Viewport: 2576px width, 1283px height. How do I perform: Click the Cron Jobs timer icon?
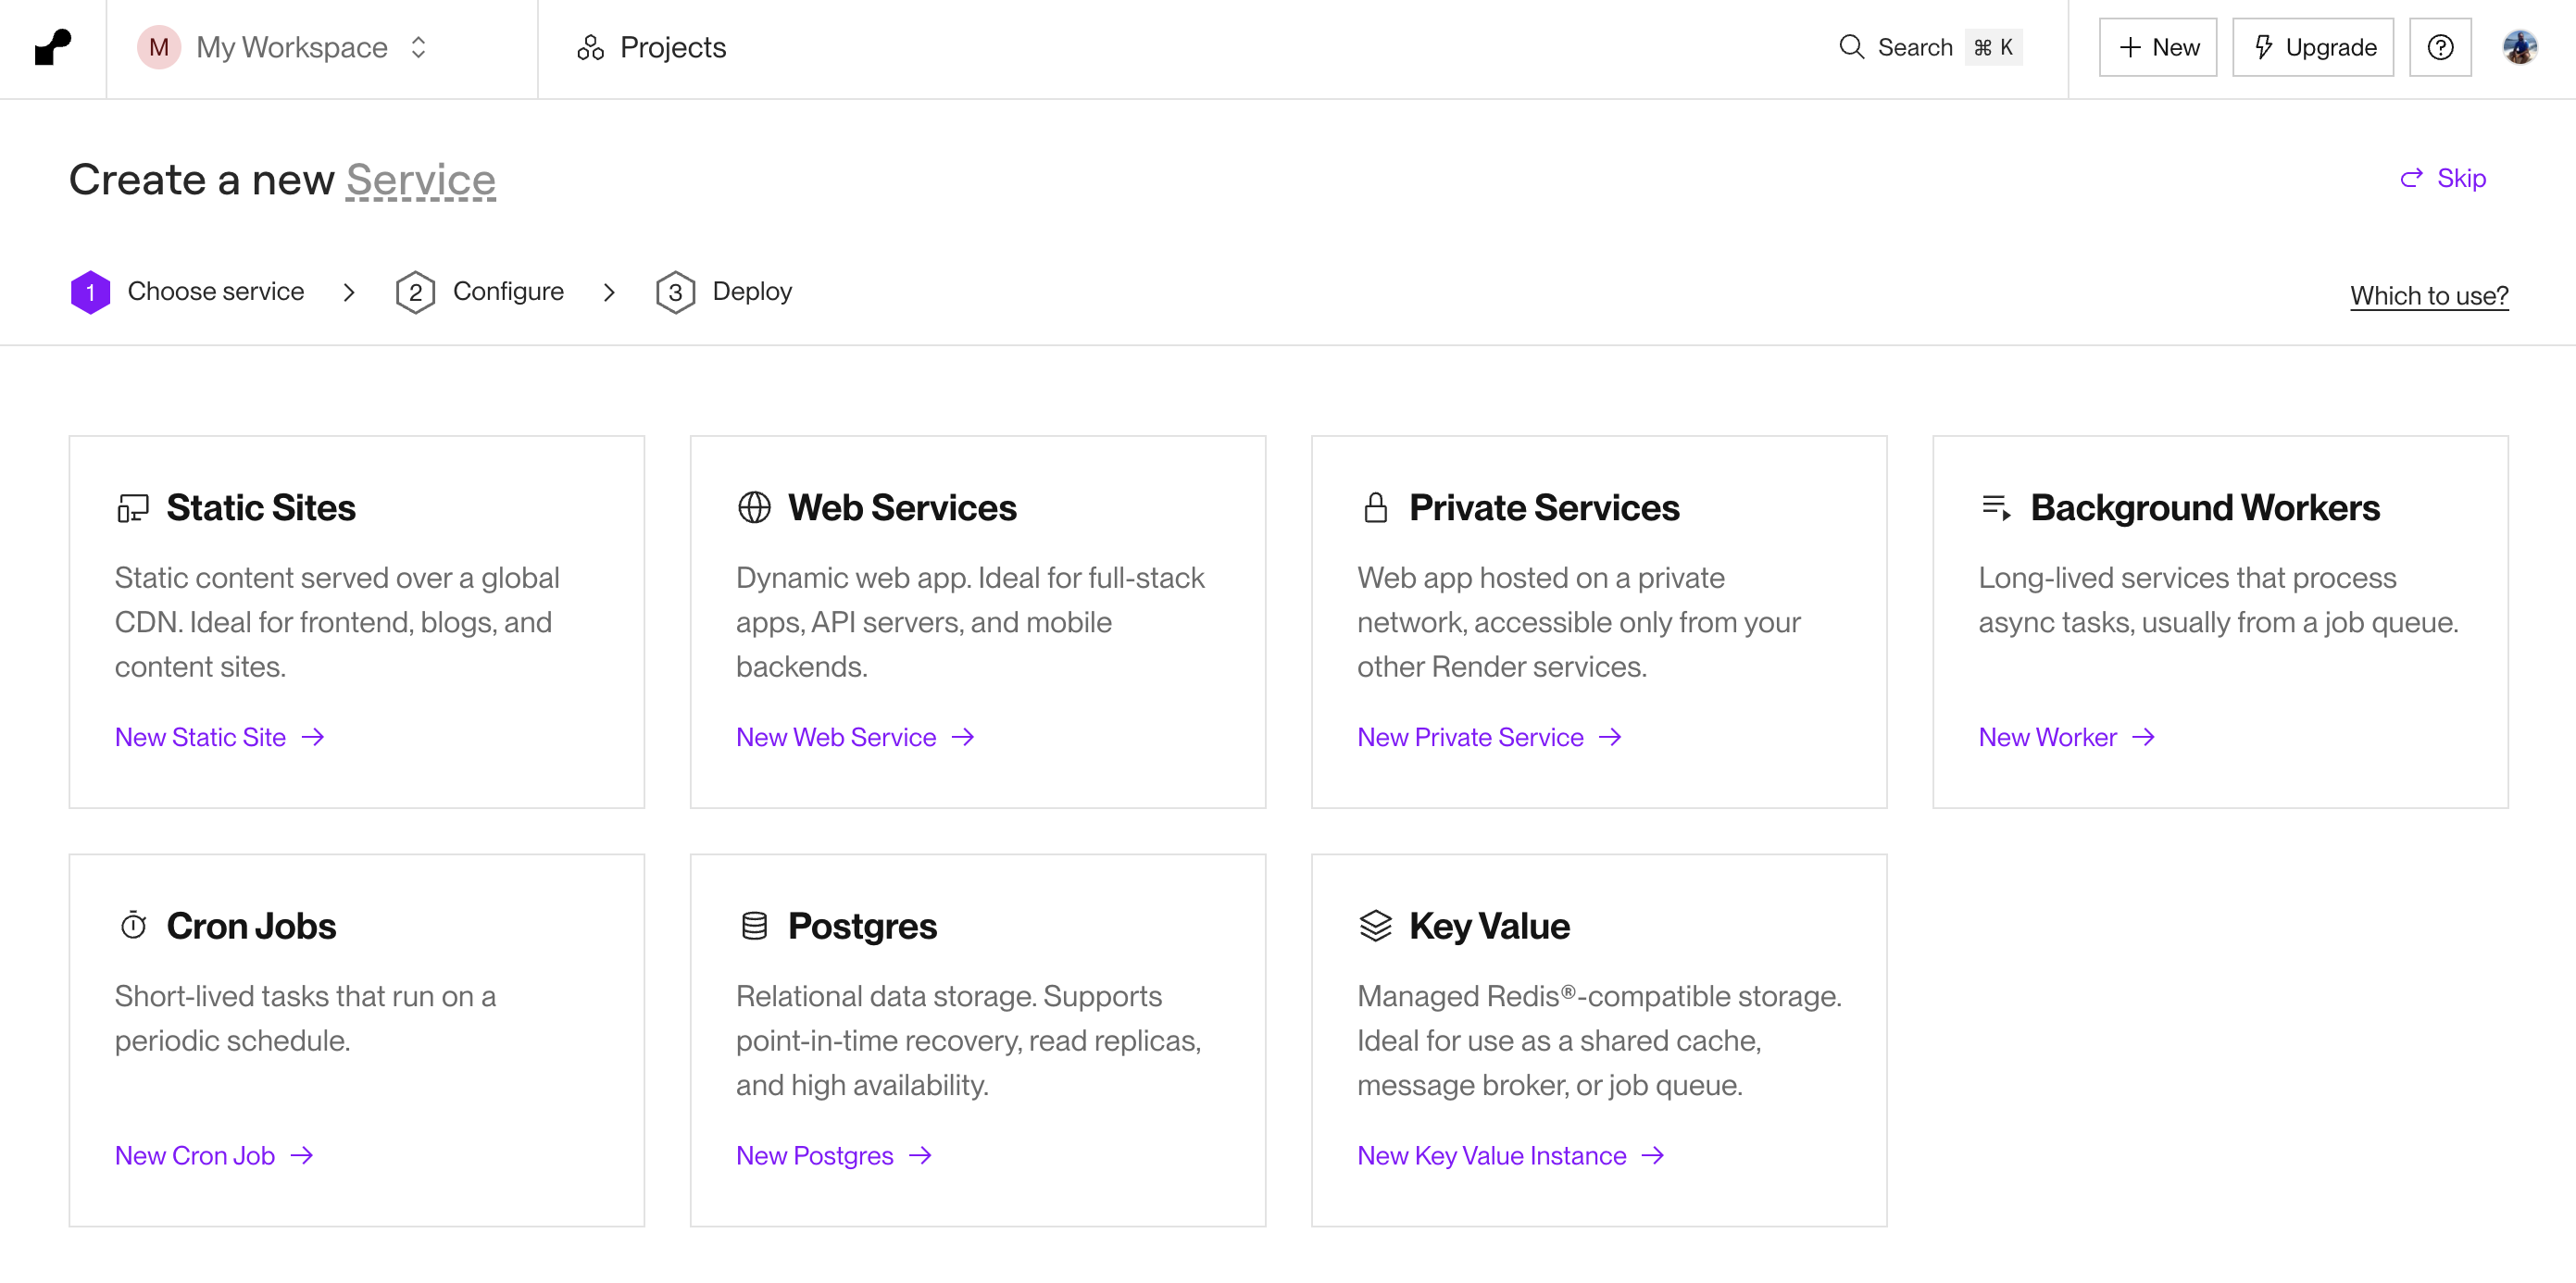pos(133,926)
